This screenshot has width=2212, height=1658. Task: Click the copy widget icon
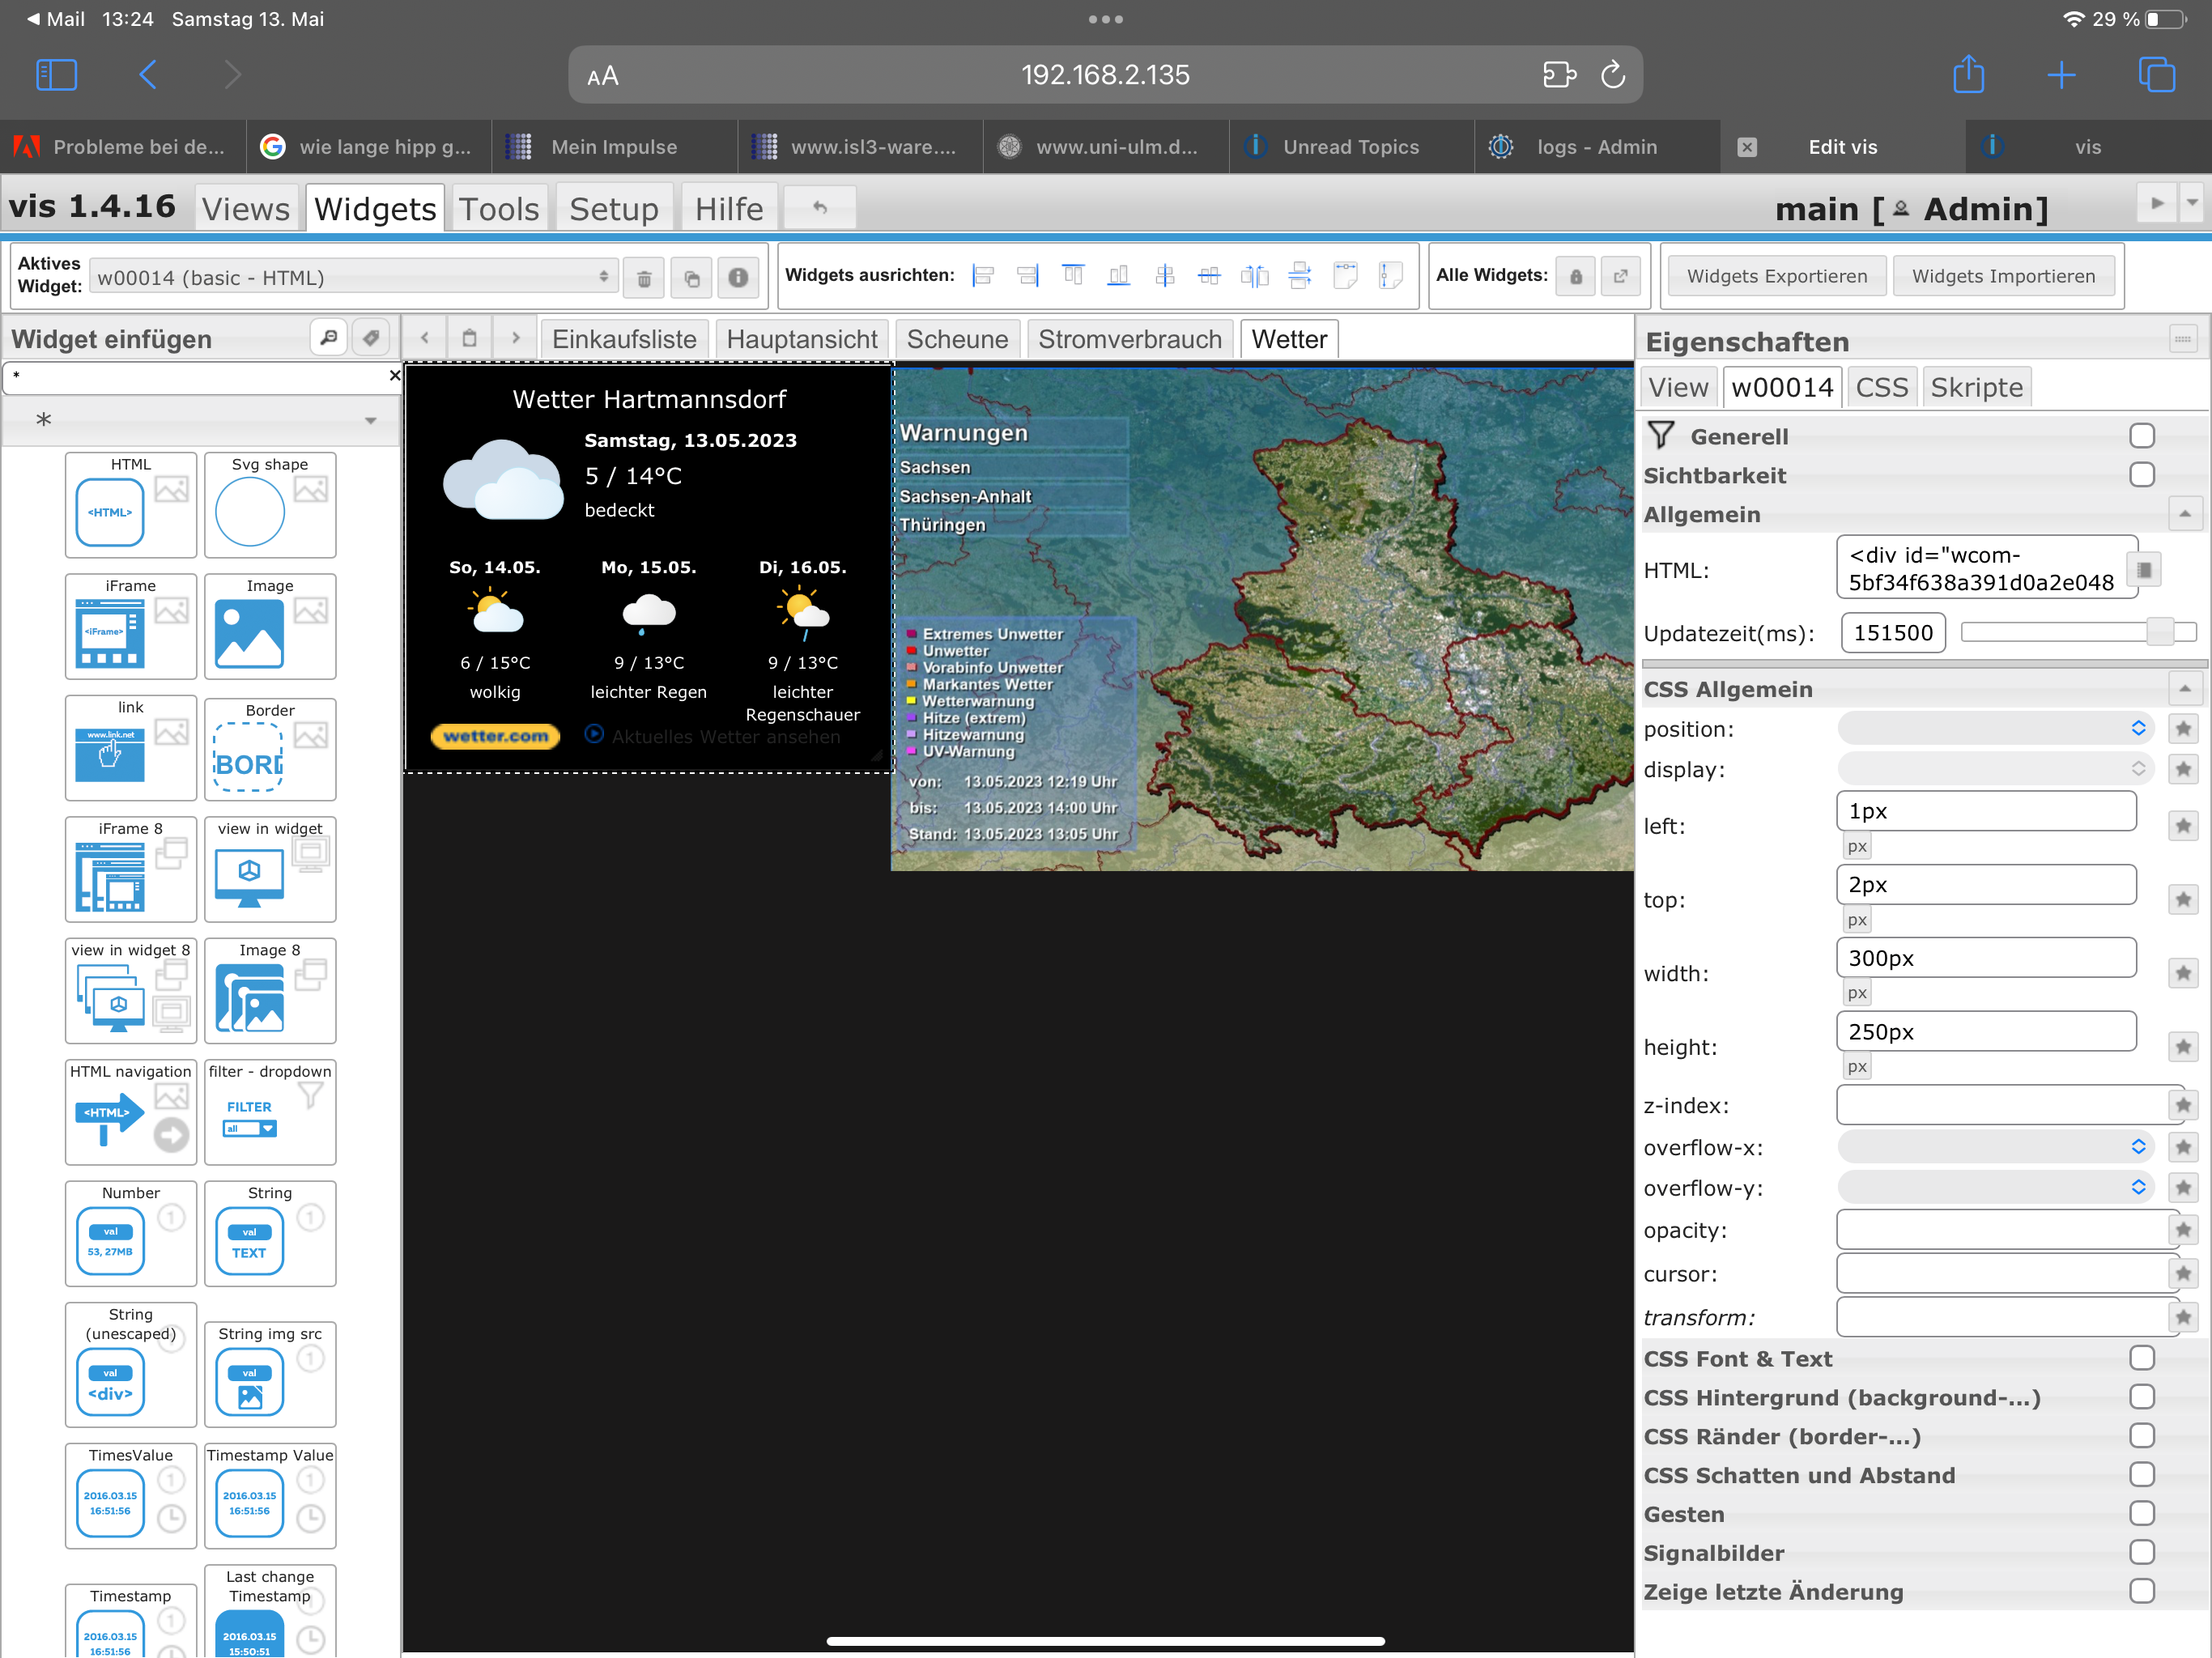tap(691, 278)
